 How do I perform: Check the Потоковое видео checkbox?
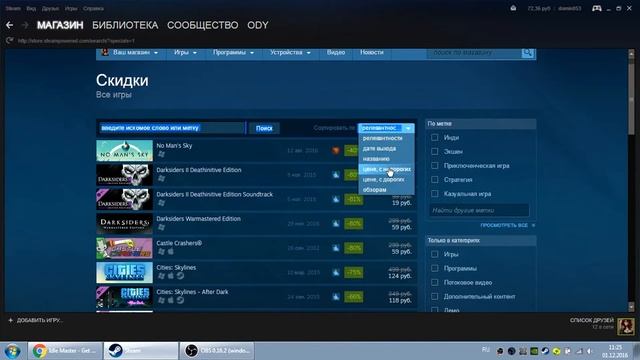[x=435, y=282]
